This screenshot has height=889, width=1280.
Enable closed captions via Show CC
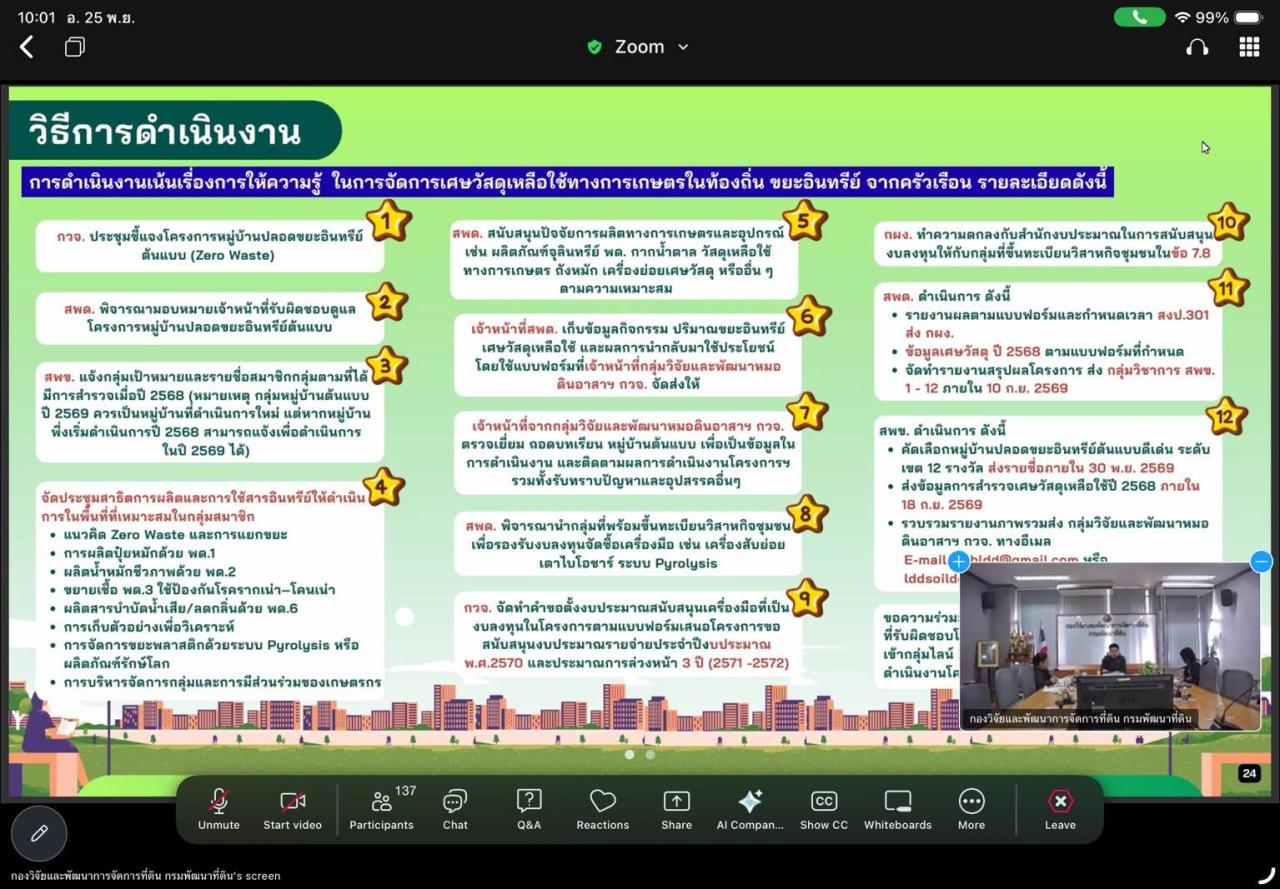[823, 808]
